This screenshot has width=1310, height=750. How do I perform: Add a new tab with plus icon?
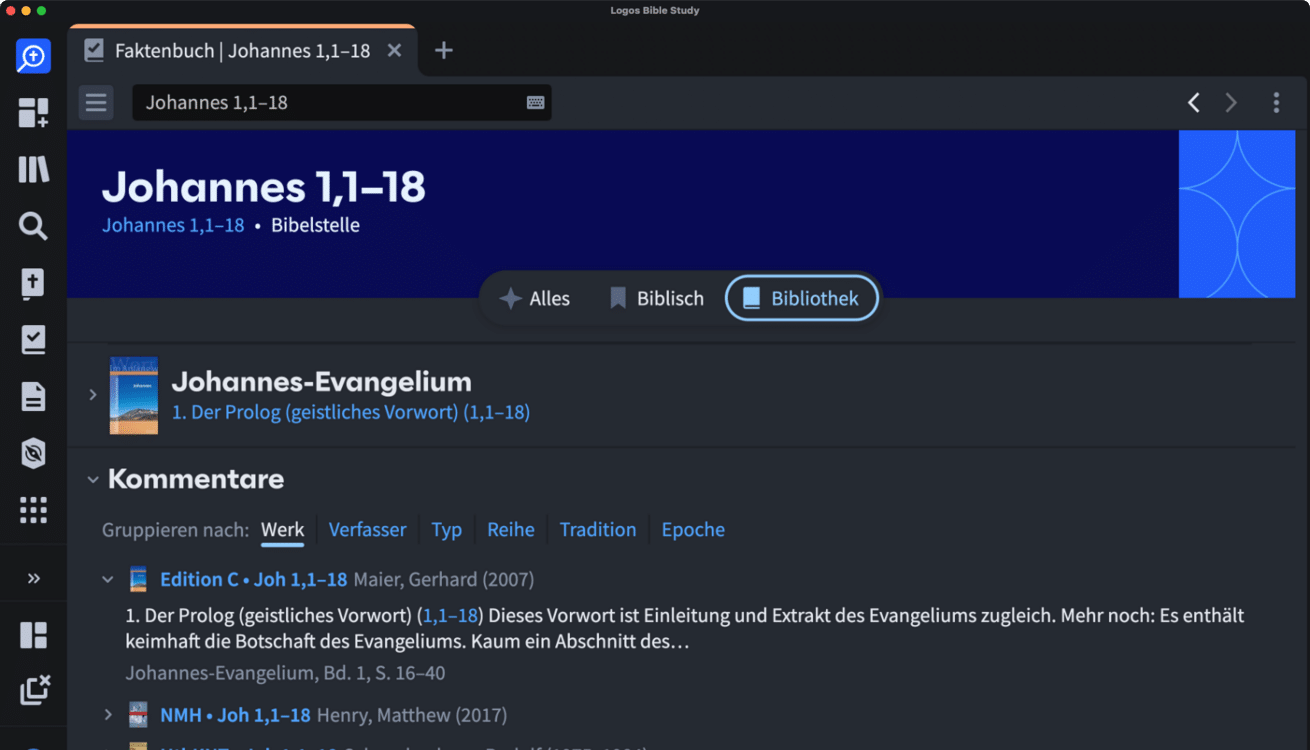click(444, 50)
